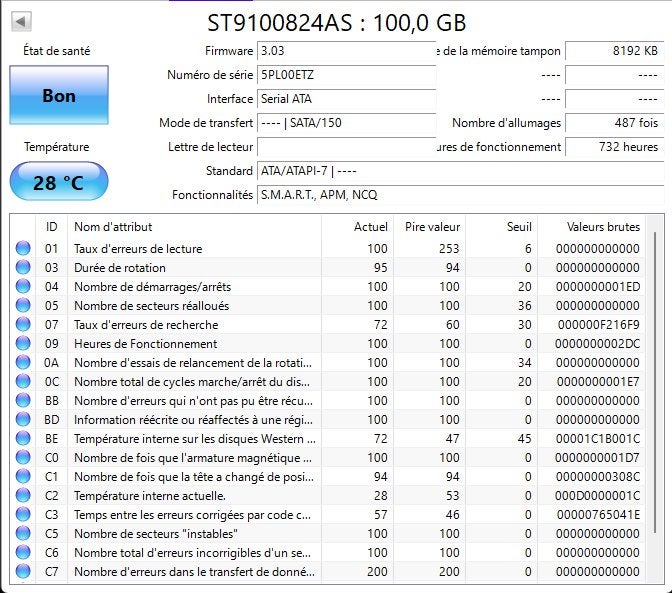The width and height of the screenshot is (672, 593).
Task: Select the Durée de rotation row
Action: click(328, 267)
